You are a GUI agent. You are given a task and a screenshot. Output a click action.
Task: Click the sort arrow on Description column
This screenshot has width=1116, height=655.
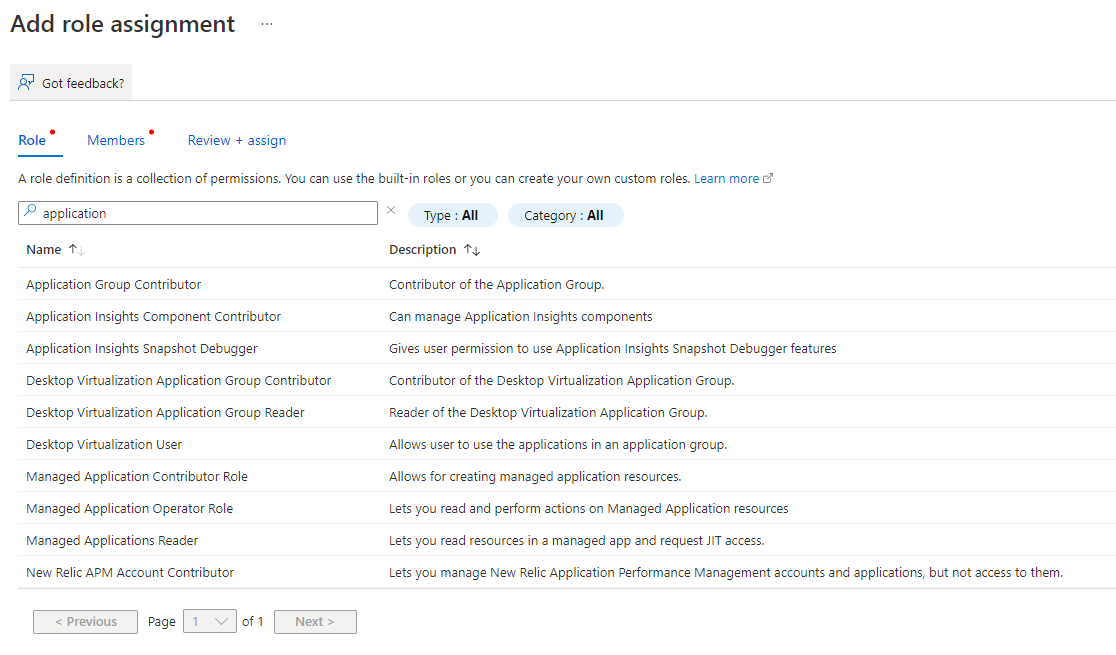(x=470, y=249)
